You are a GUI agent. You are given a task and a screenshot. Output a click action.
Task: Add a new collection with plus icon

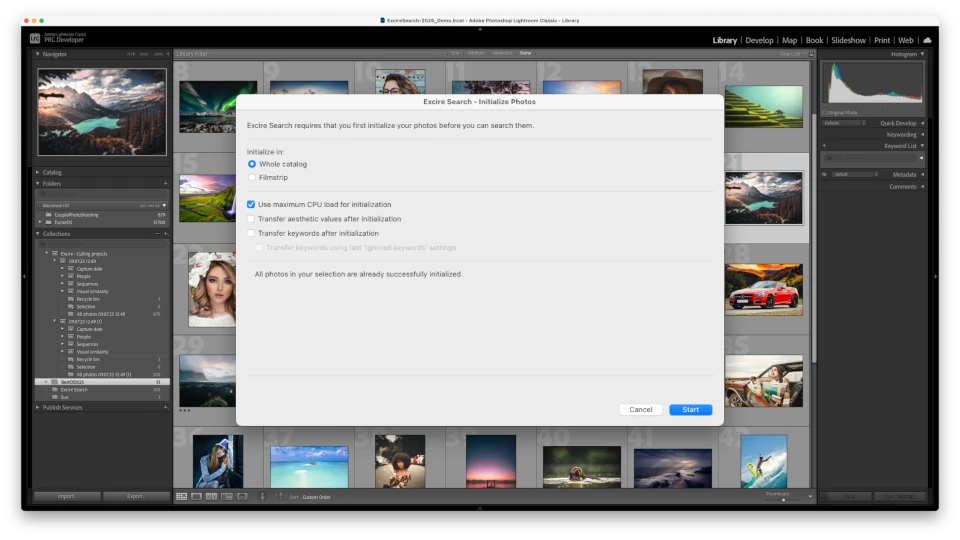(x=165, y=233)
